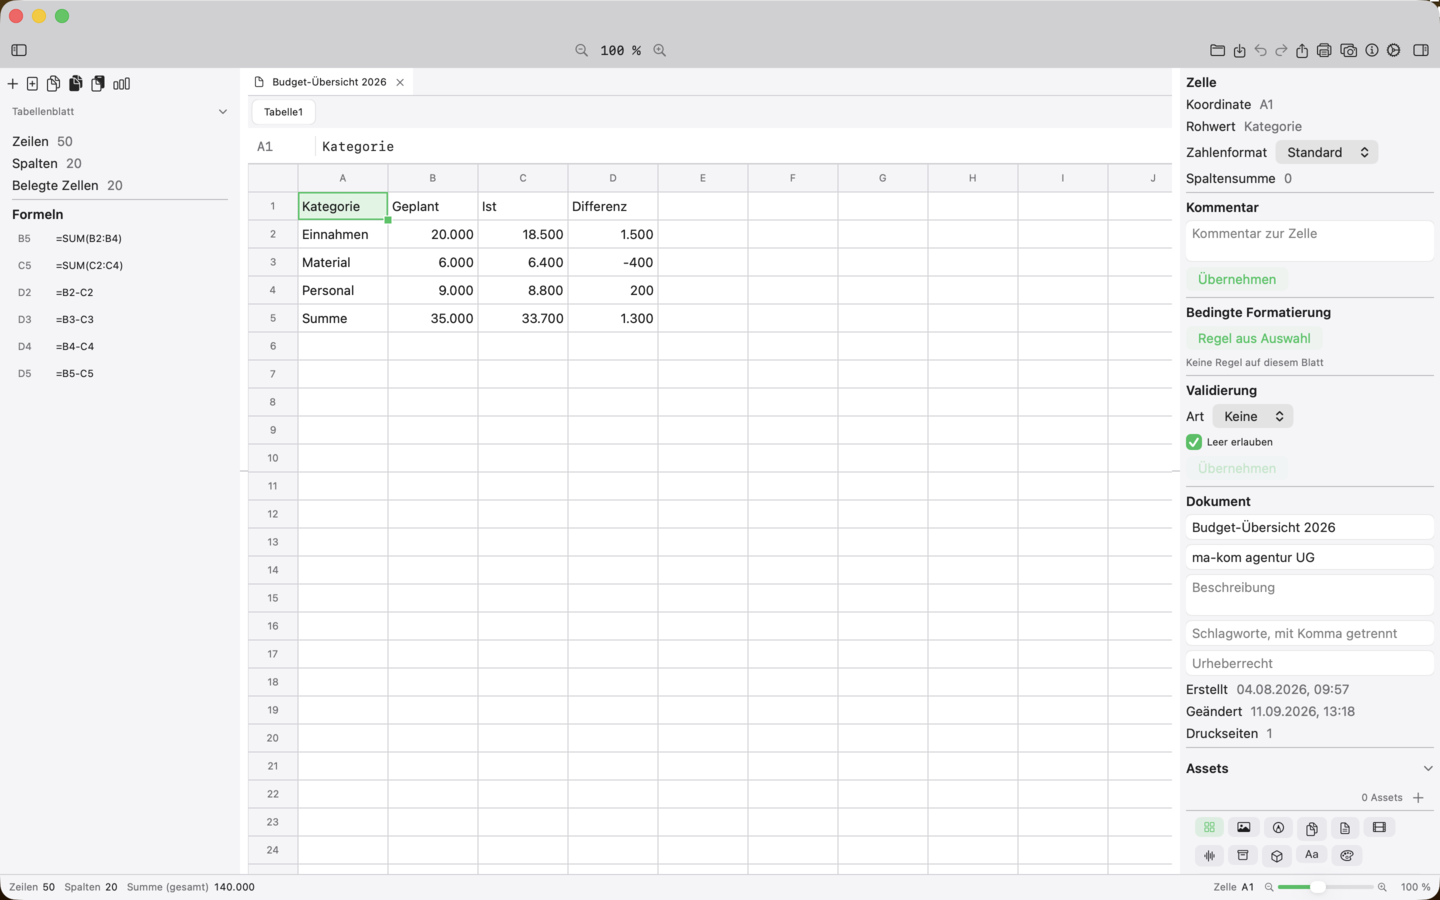Close the Budget-Übersicht 2026 tab
Image resolution: width=1440 pixels, height=900 pixels.
point(400,82)
